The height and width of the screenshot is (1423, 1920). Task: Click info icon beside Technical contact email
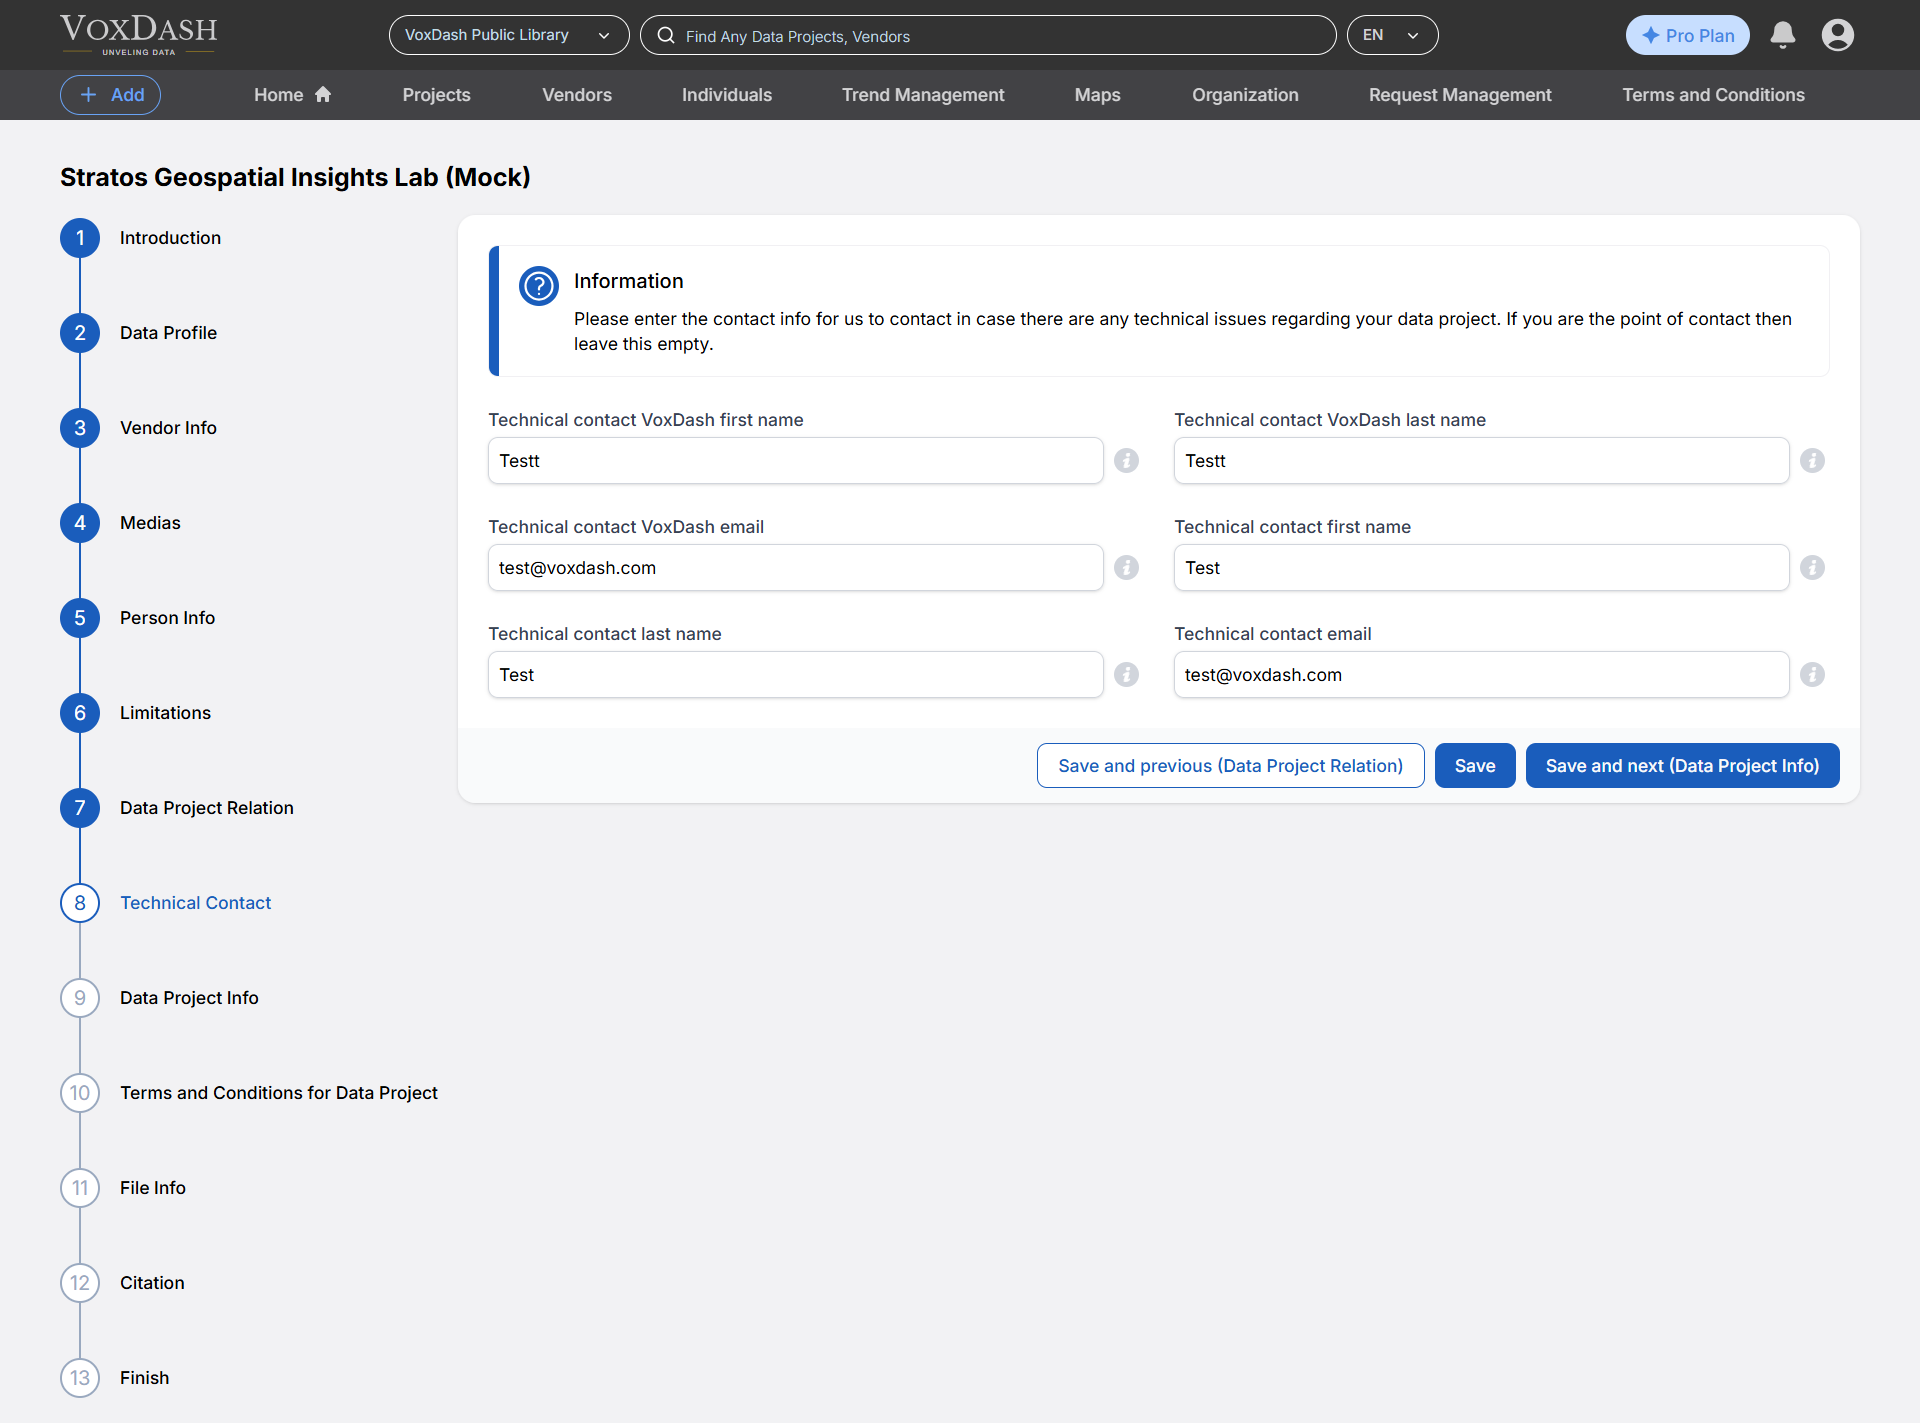(1812, 674)
